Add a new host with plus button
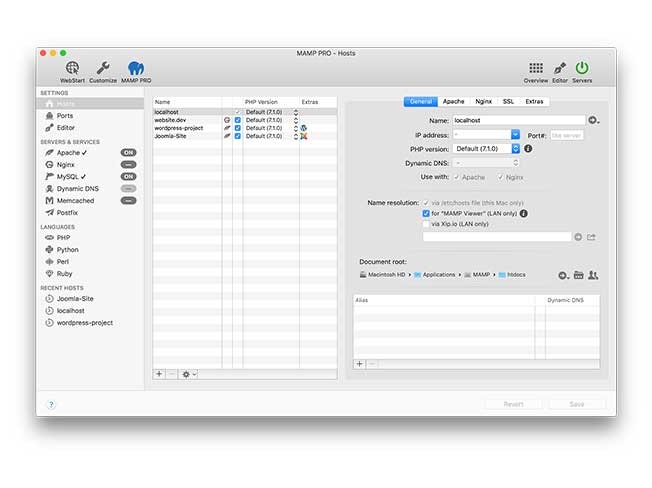Screen dimensions: 652x488 pyautogui.click(x=159, y=374)
